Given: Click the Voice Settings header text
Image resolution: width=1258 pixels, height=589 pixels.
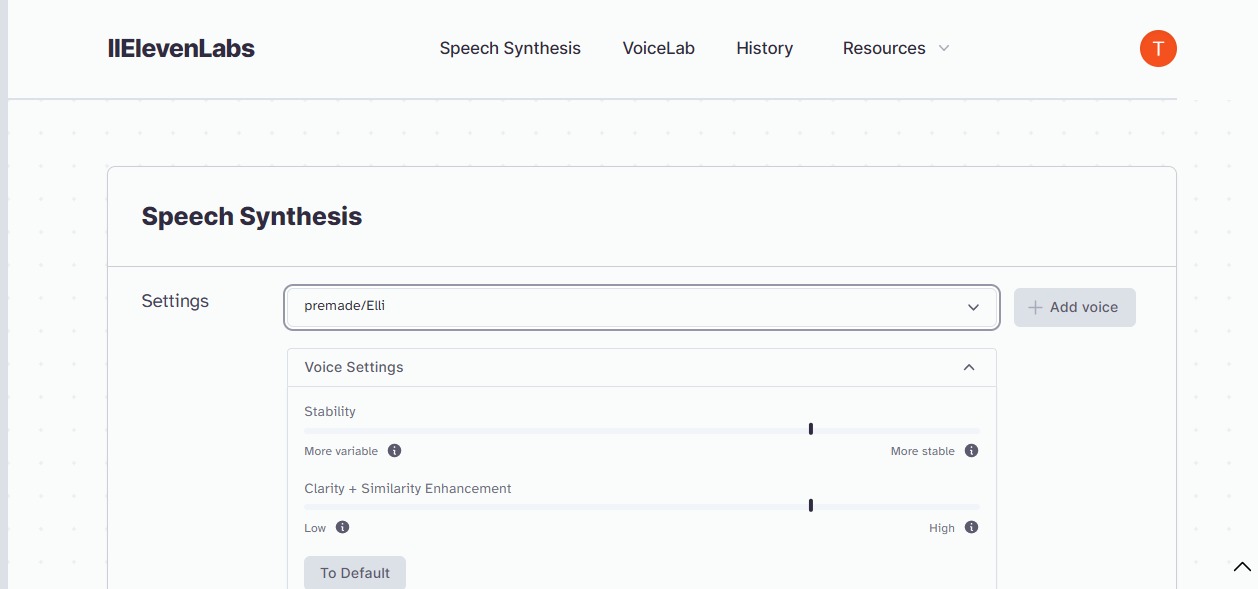Looking at the screenshot, I should pos(354,367).
